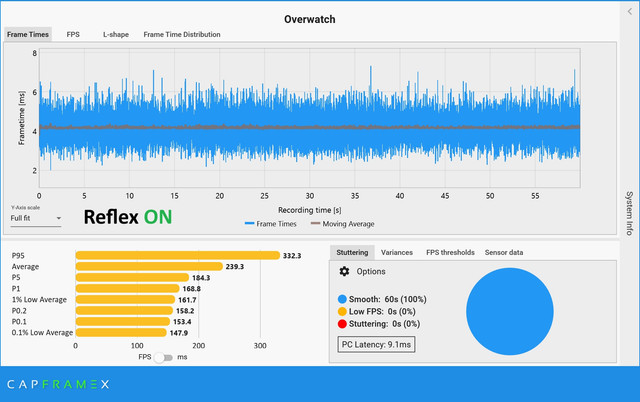Image resolution: width=640 pixels, height=402 pixels.
Task: Collapse the System Info panel chevron
Action: click(x=630, y=11)
